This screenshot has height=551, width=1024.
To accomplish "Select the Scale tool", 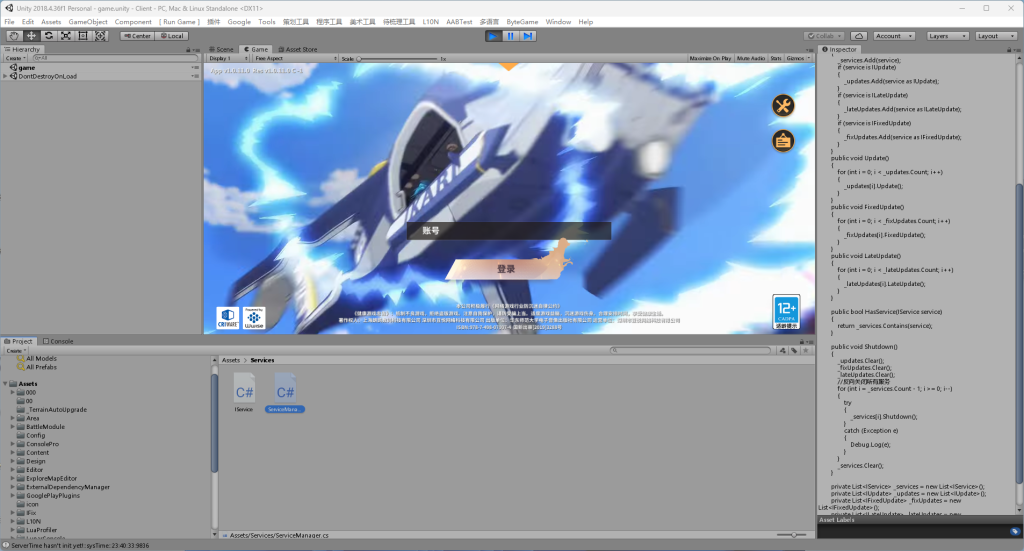I will (x=65, y=36).
